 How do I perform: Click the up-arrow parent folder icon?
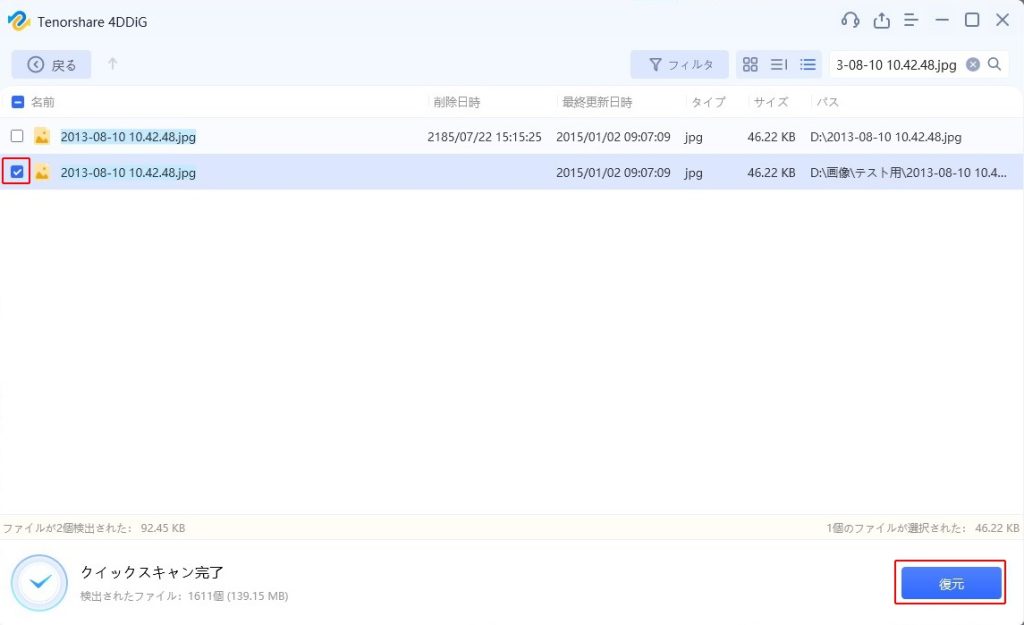coord(112,65)
